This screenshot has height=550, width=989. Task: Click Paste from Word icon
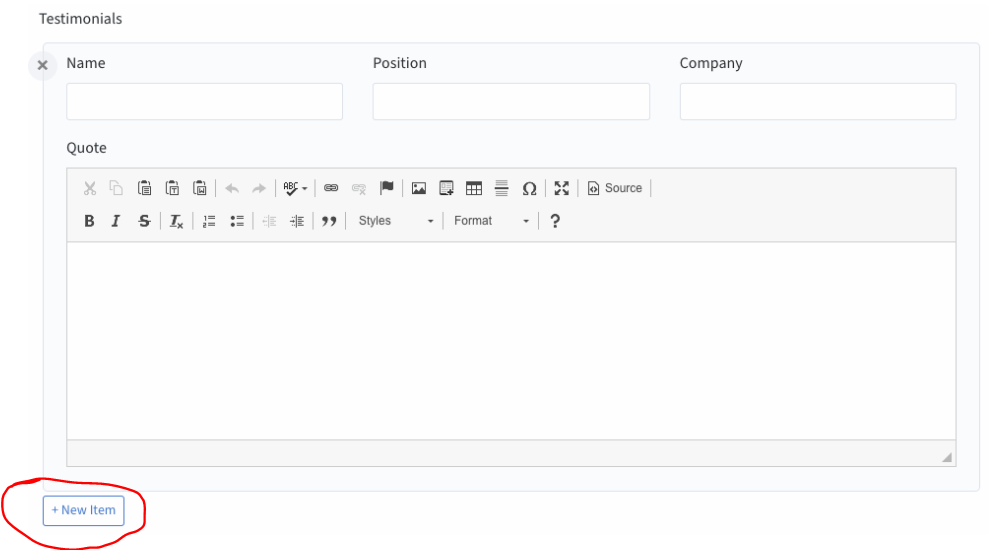coord(200,188)
